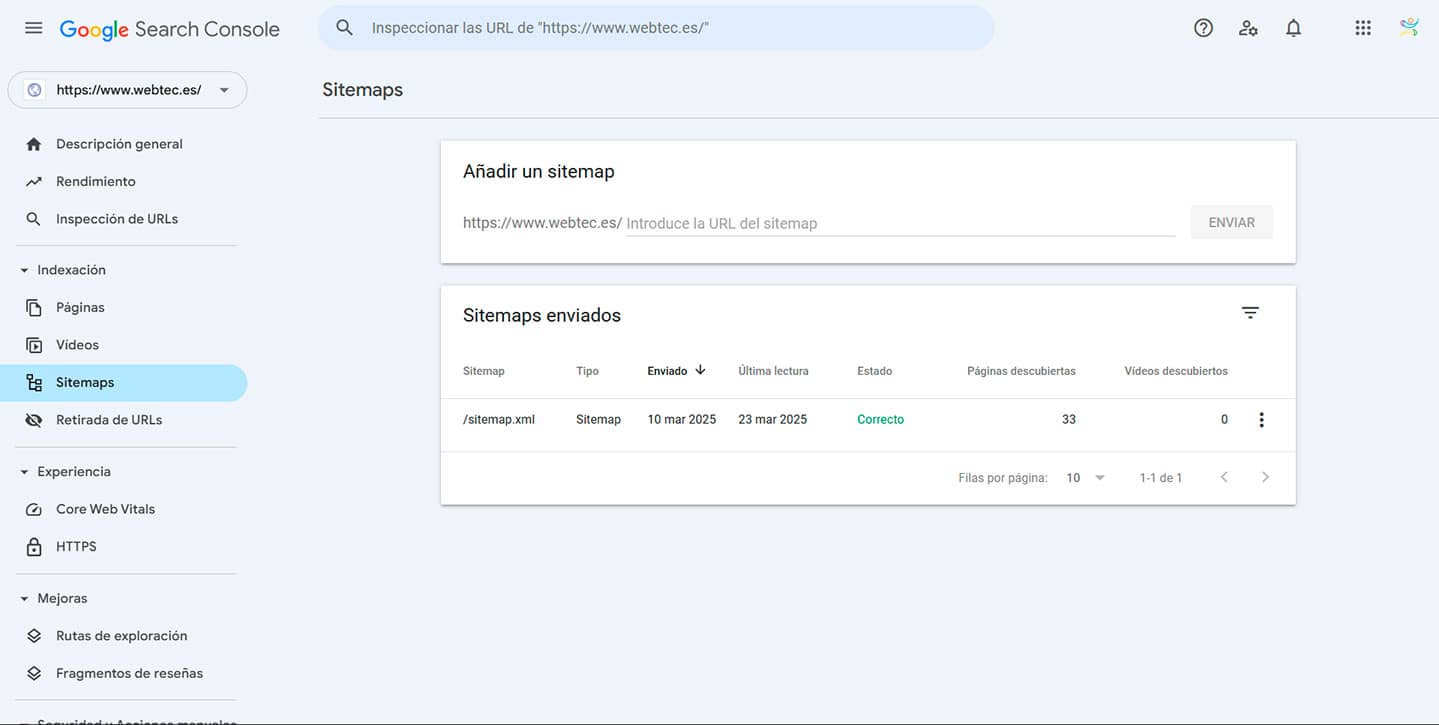Open users and permissions settings icon
This screenshot has height=725, width=1439.
click(1248, 28)
